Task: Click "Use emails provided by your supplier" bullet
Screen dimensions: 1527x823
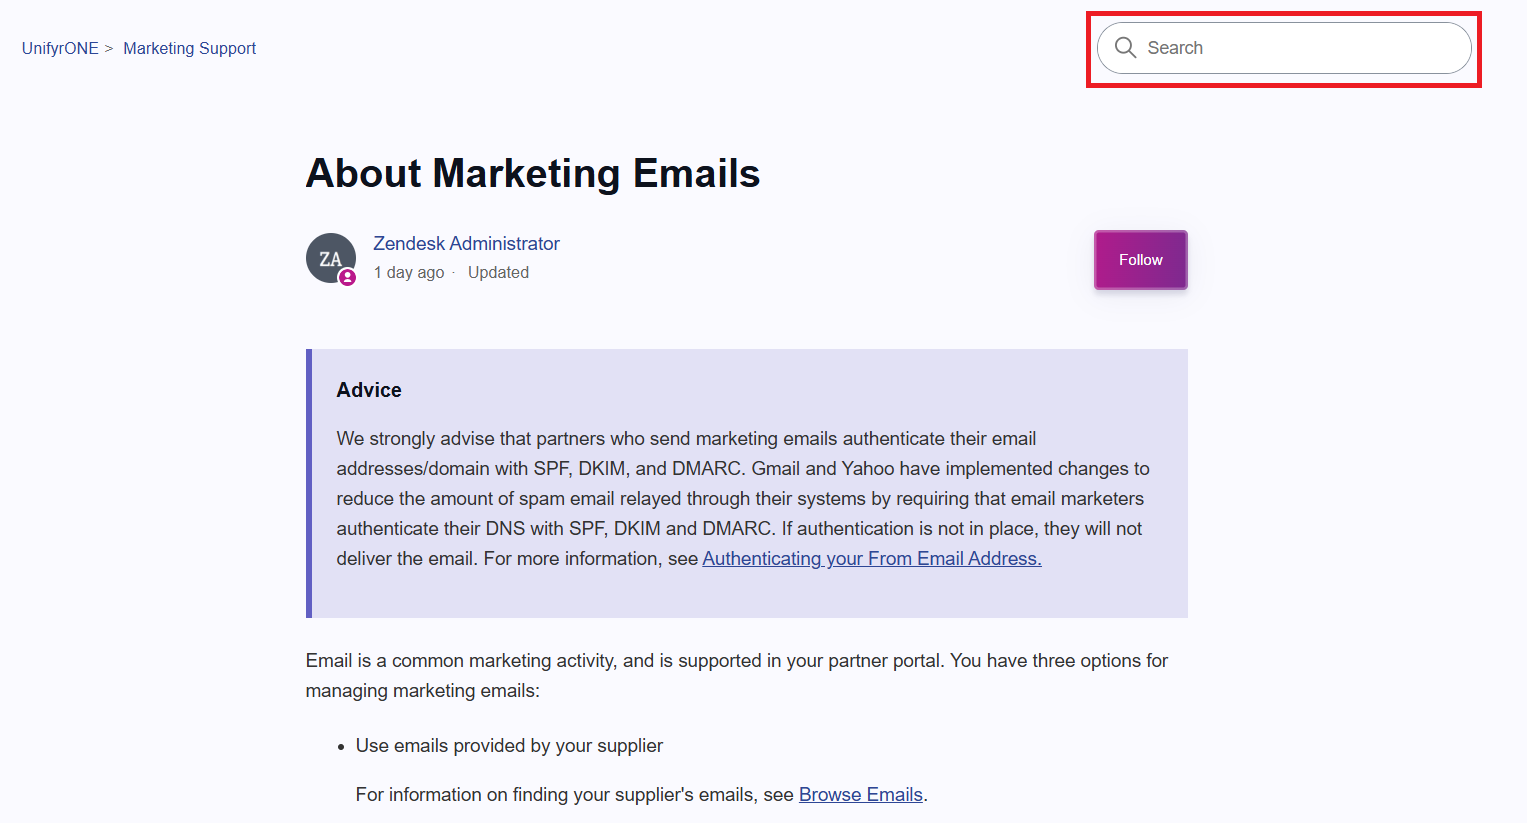Action: pos(509,746)
